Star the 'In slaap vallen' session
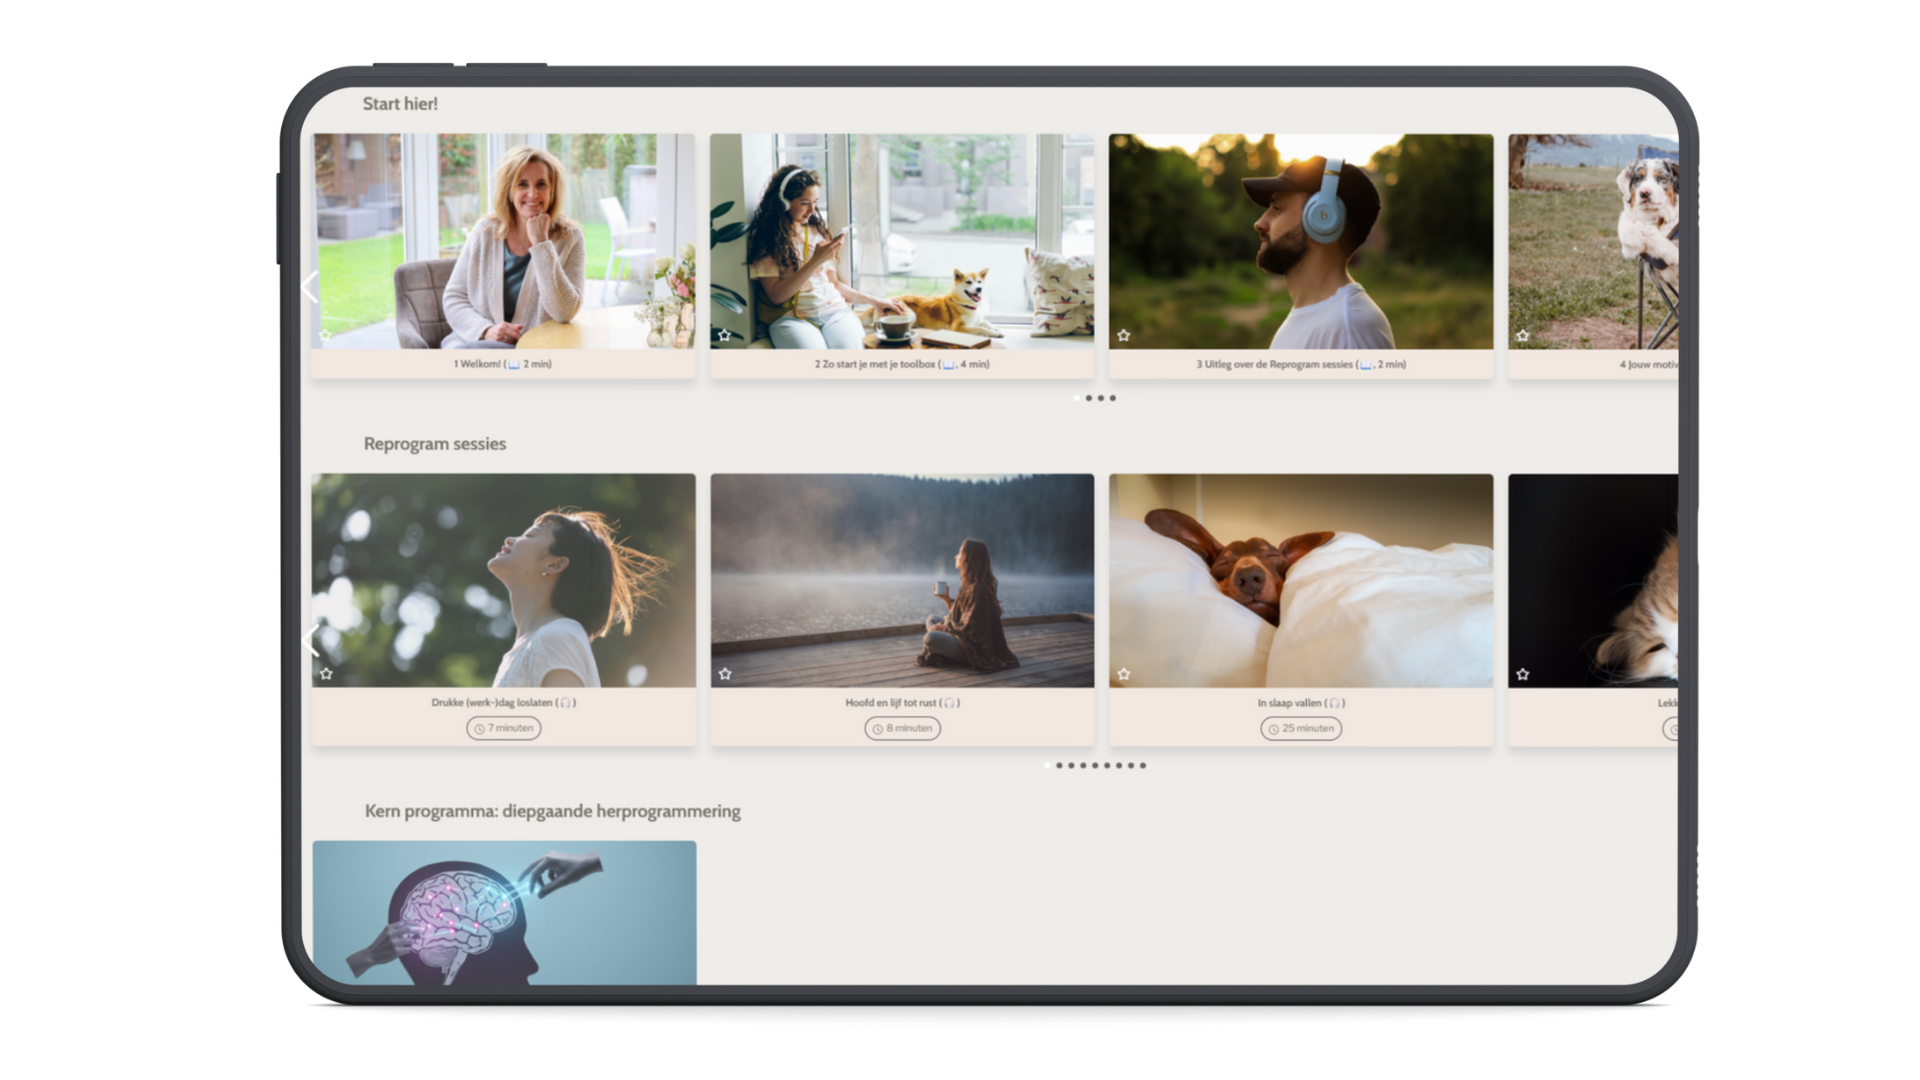 click(x=1123, y=674)
